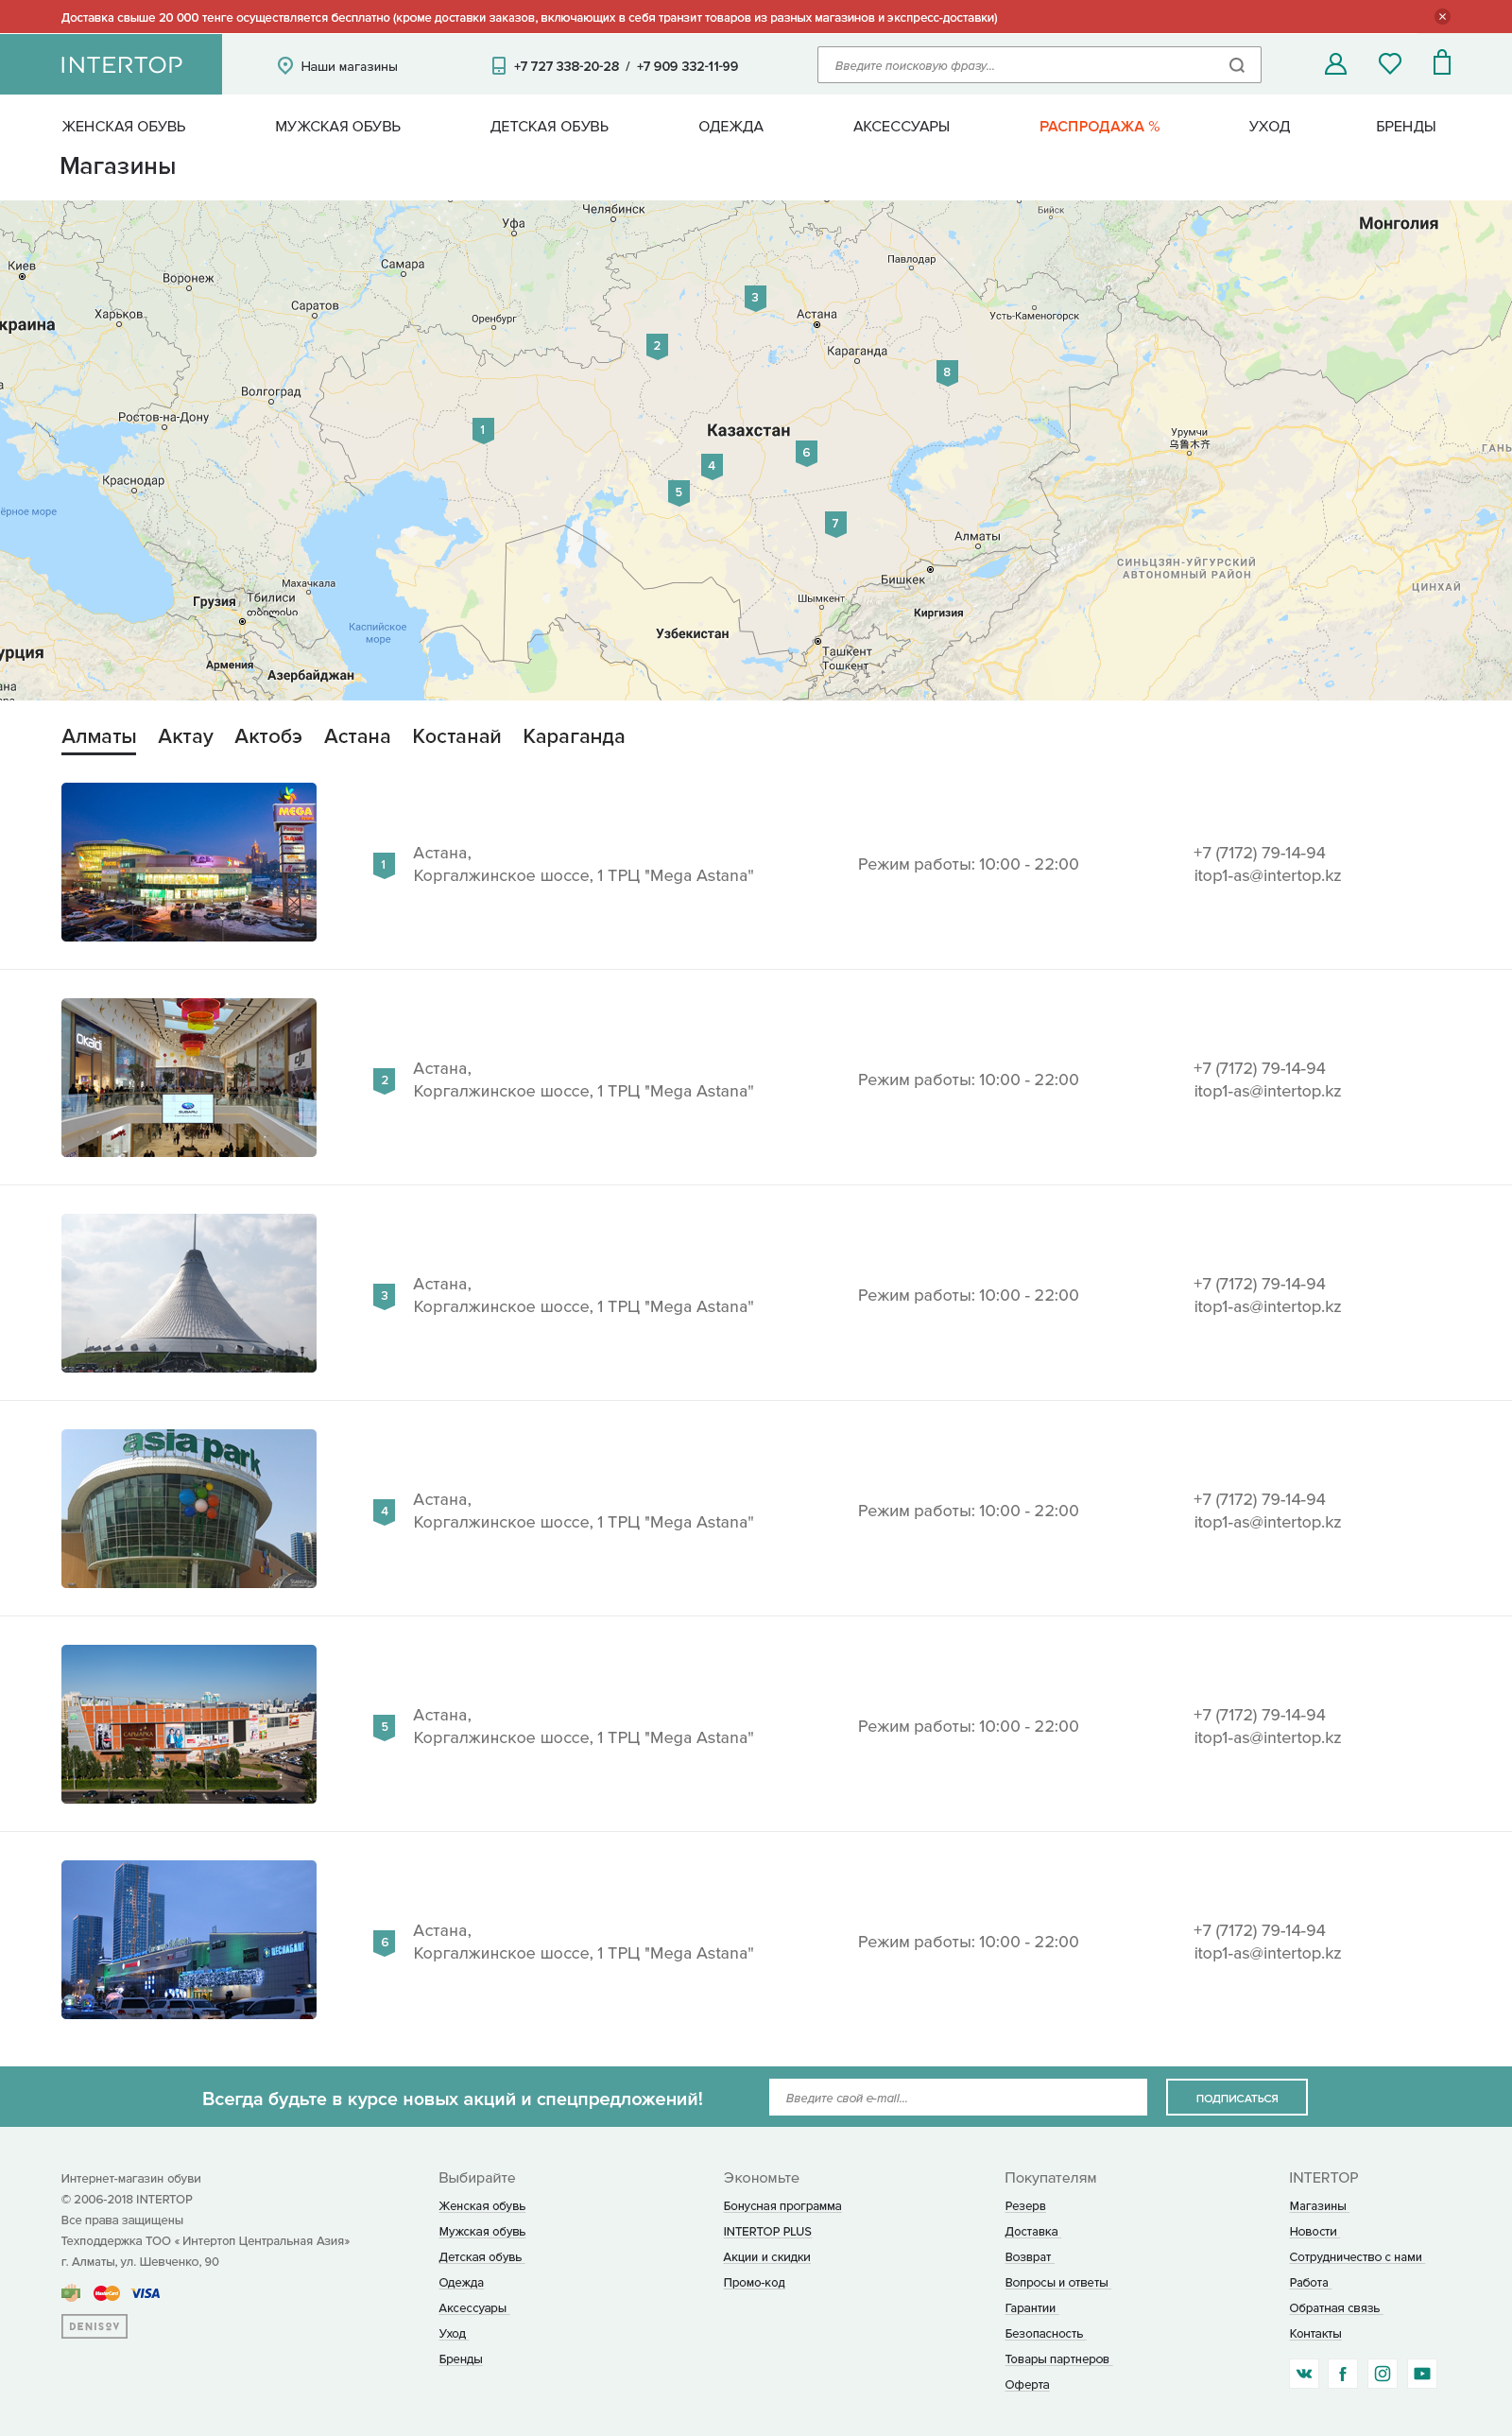Click store list badge number 3

coord(384,1297)
